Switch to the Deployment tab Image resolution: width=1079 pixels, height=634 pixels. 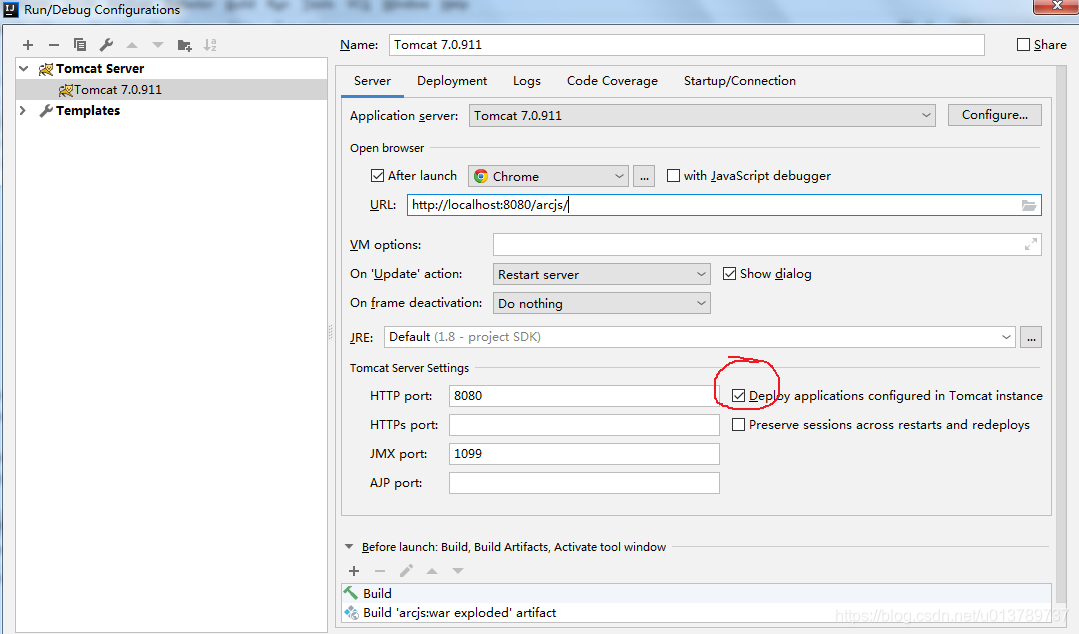452,81
